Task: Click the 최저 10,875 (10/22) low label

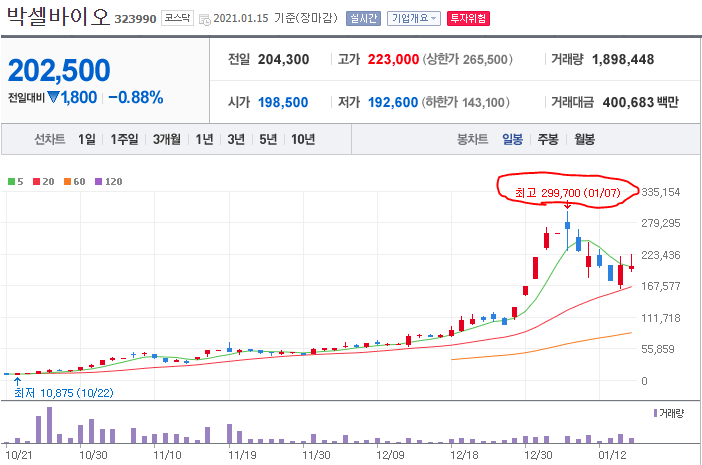Action: (x=64, y=393)
